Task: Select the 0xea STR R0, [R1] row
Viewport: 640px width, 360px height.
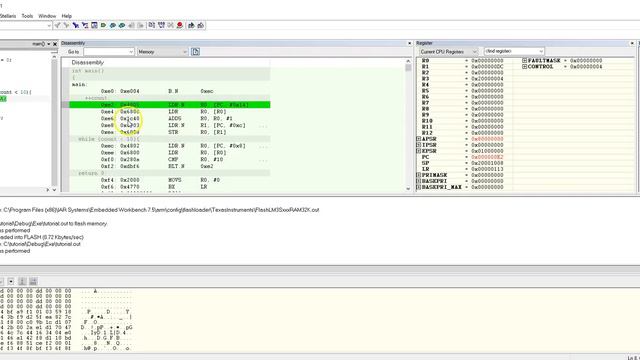Action: coord(170,132)
